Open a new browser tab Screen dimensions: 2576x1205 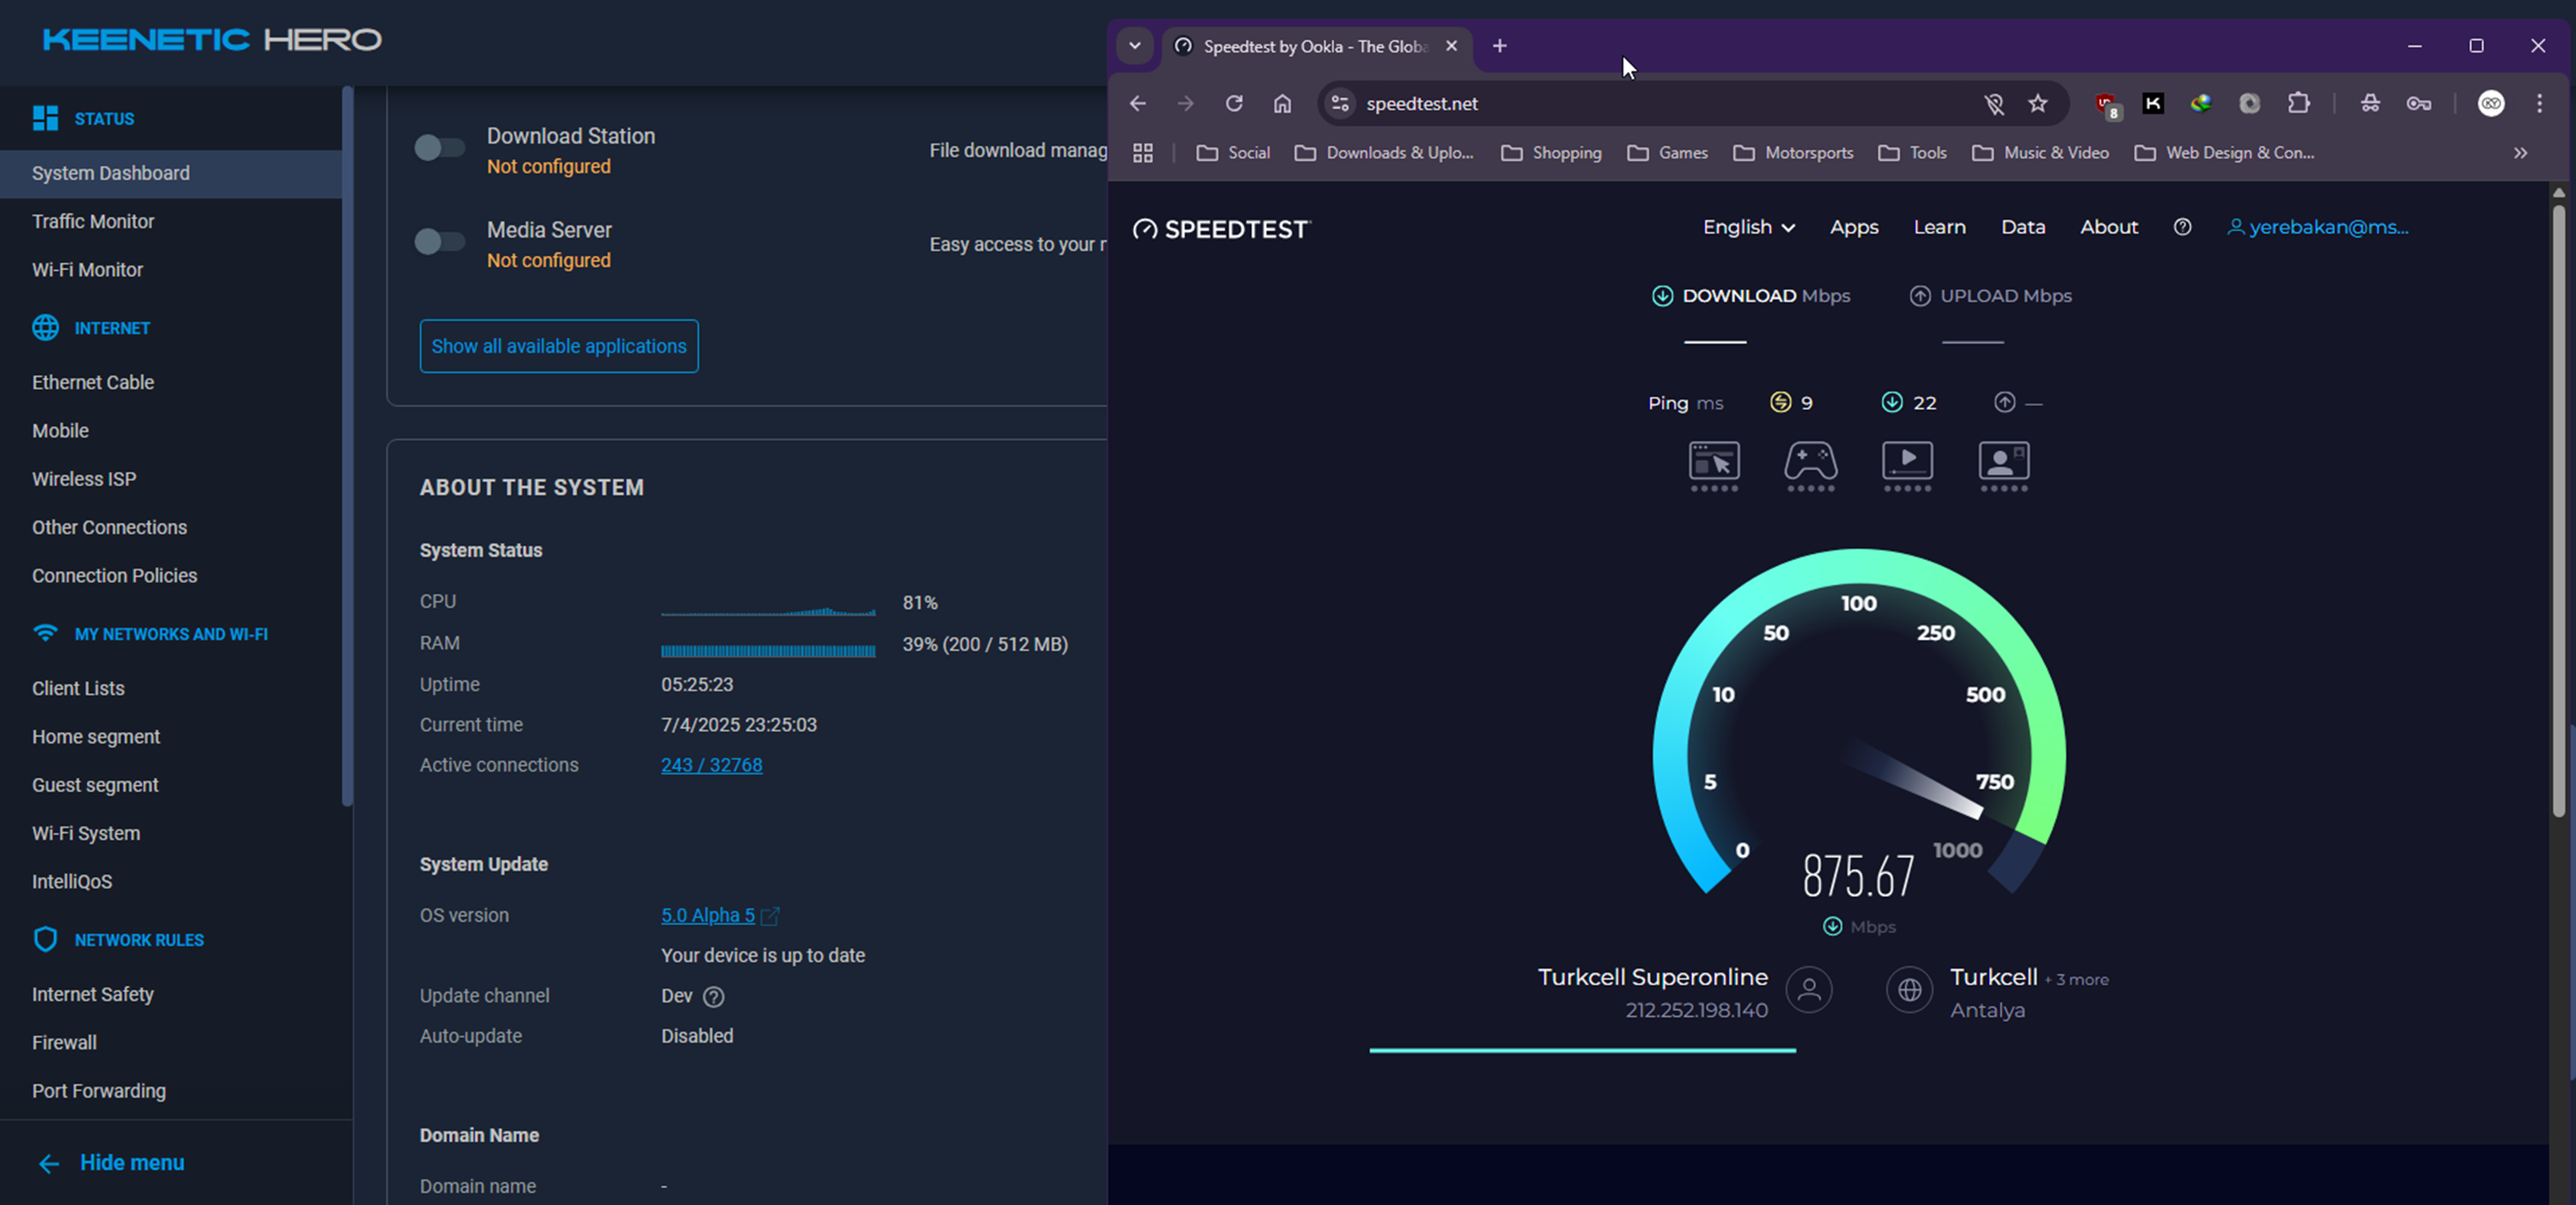pyautogui.click(x=1499, y=45)
